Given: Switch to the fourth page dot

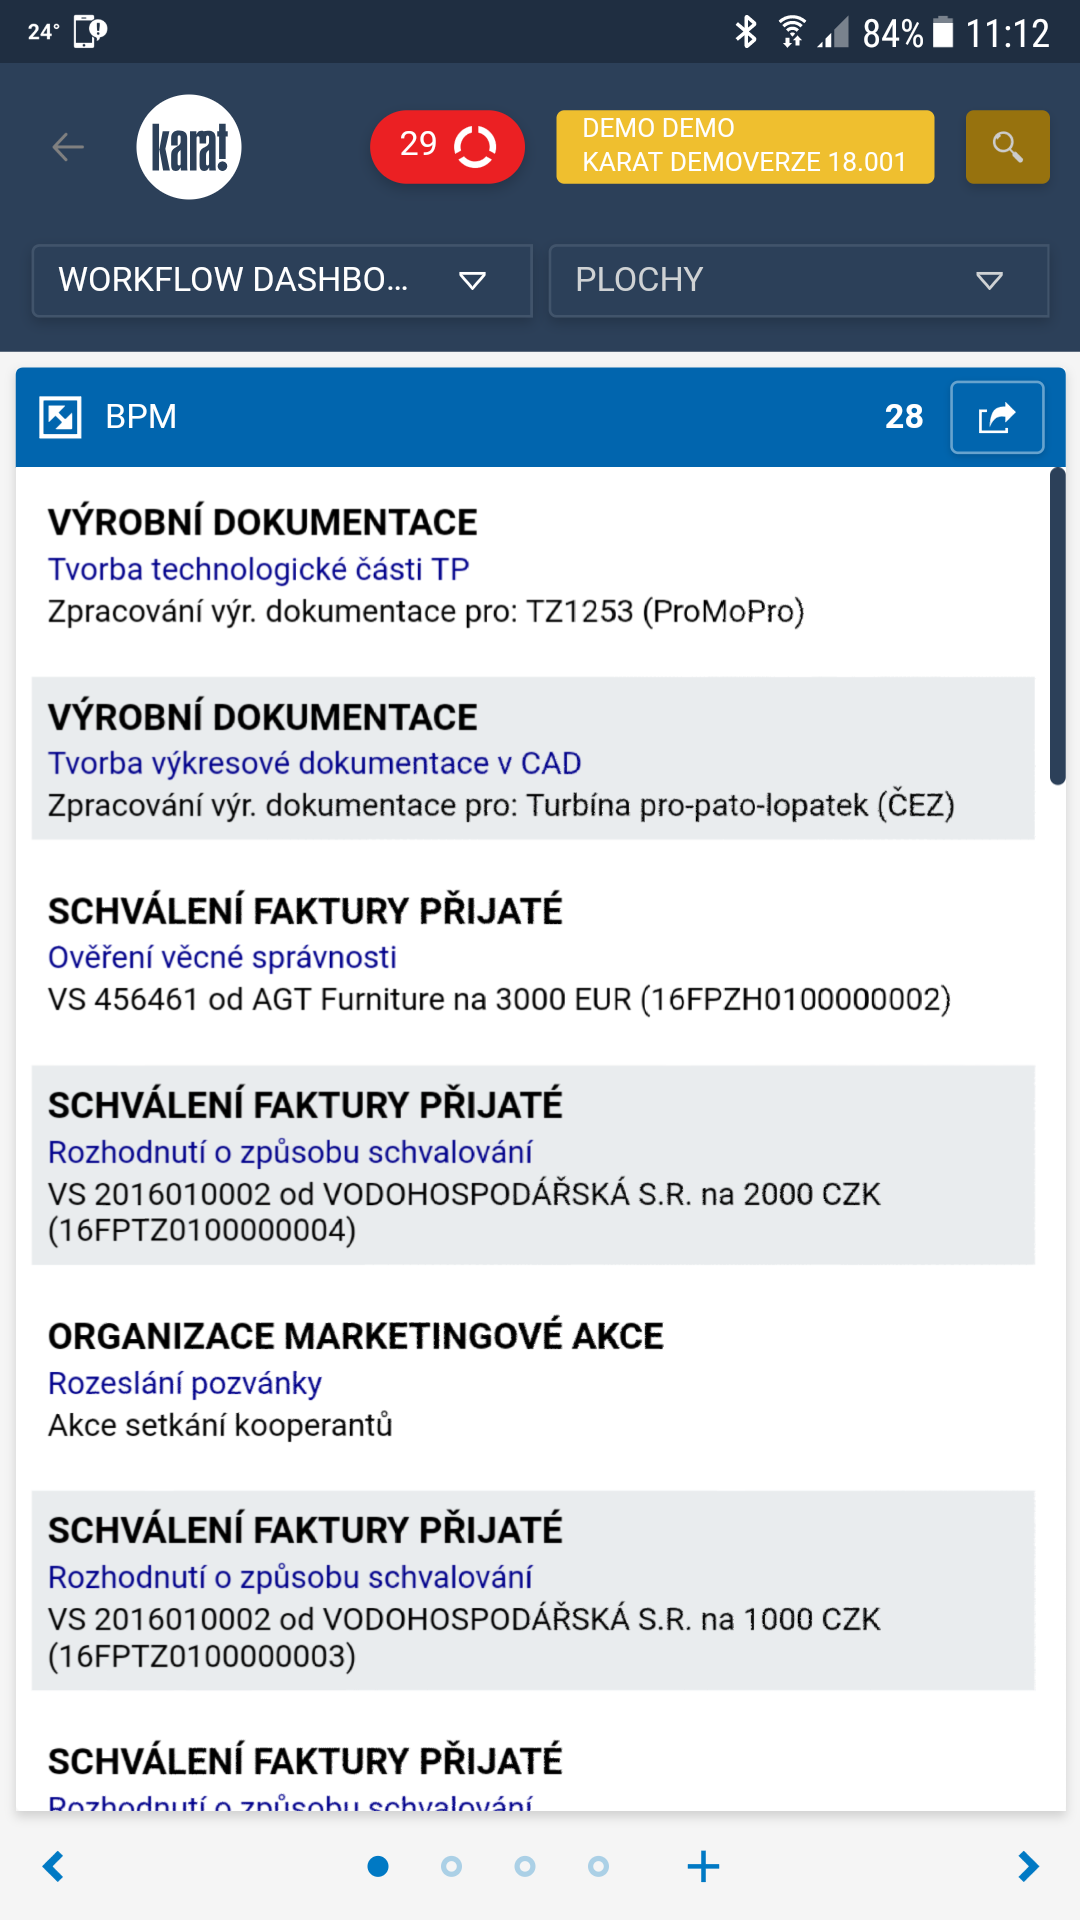Looking at the screenshot, I should coord(598,1866).
